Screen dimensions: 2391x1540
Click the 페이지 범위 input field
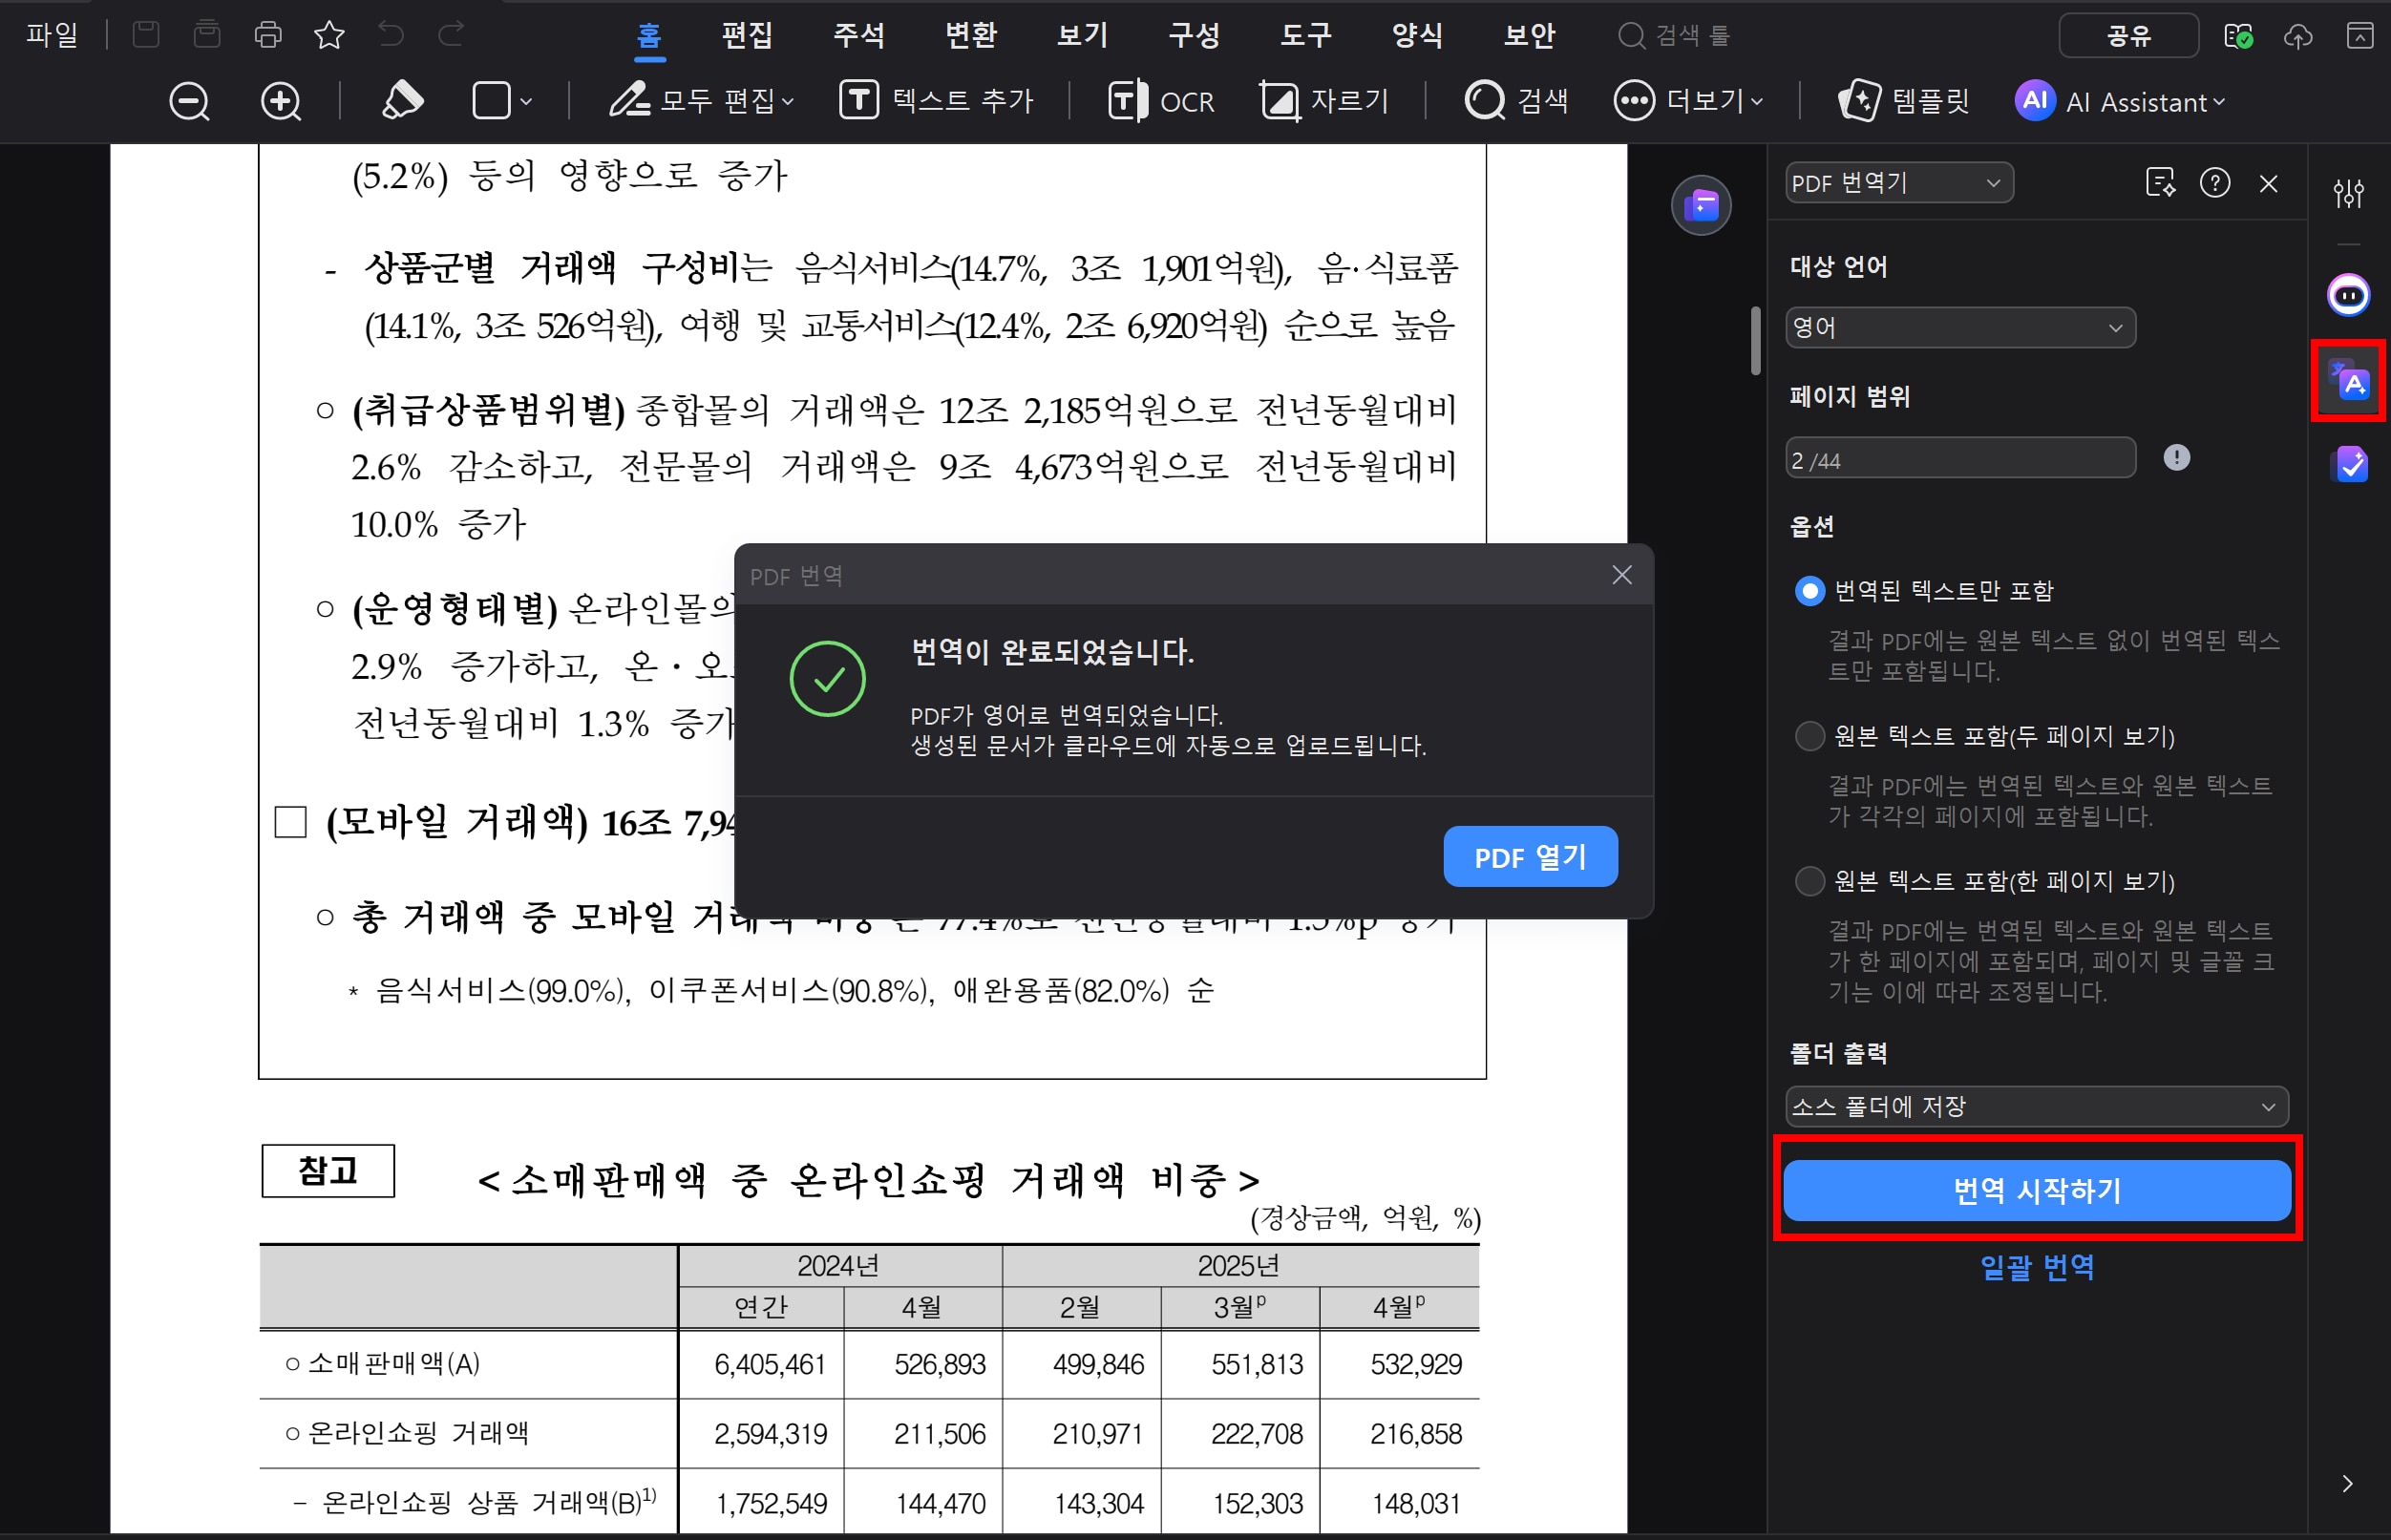click(1960, 458)
